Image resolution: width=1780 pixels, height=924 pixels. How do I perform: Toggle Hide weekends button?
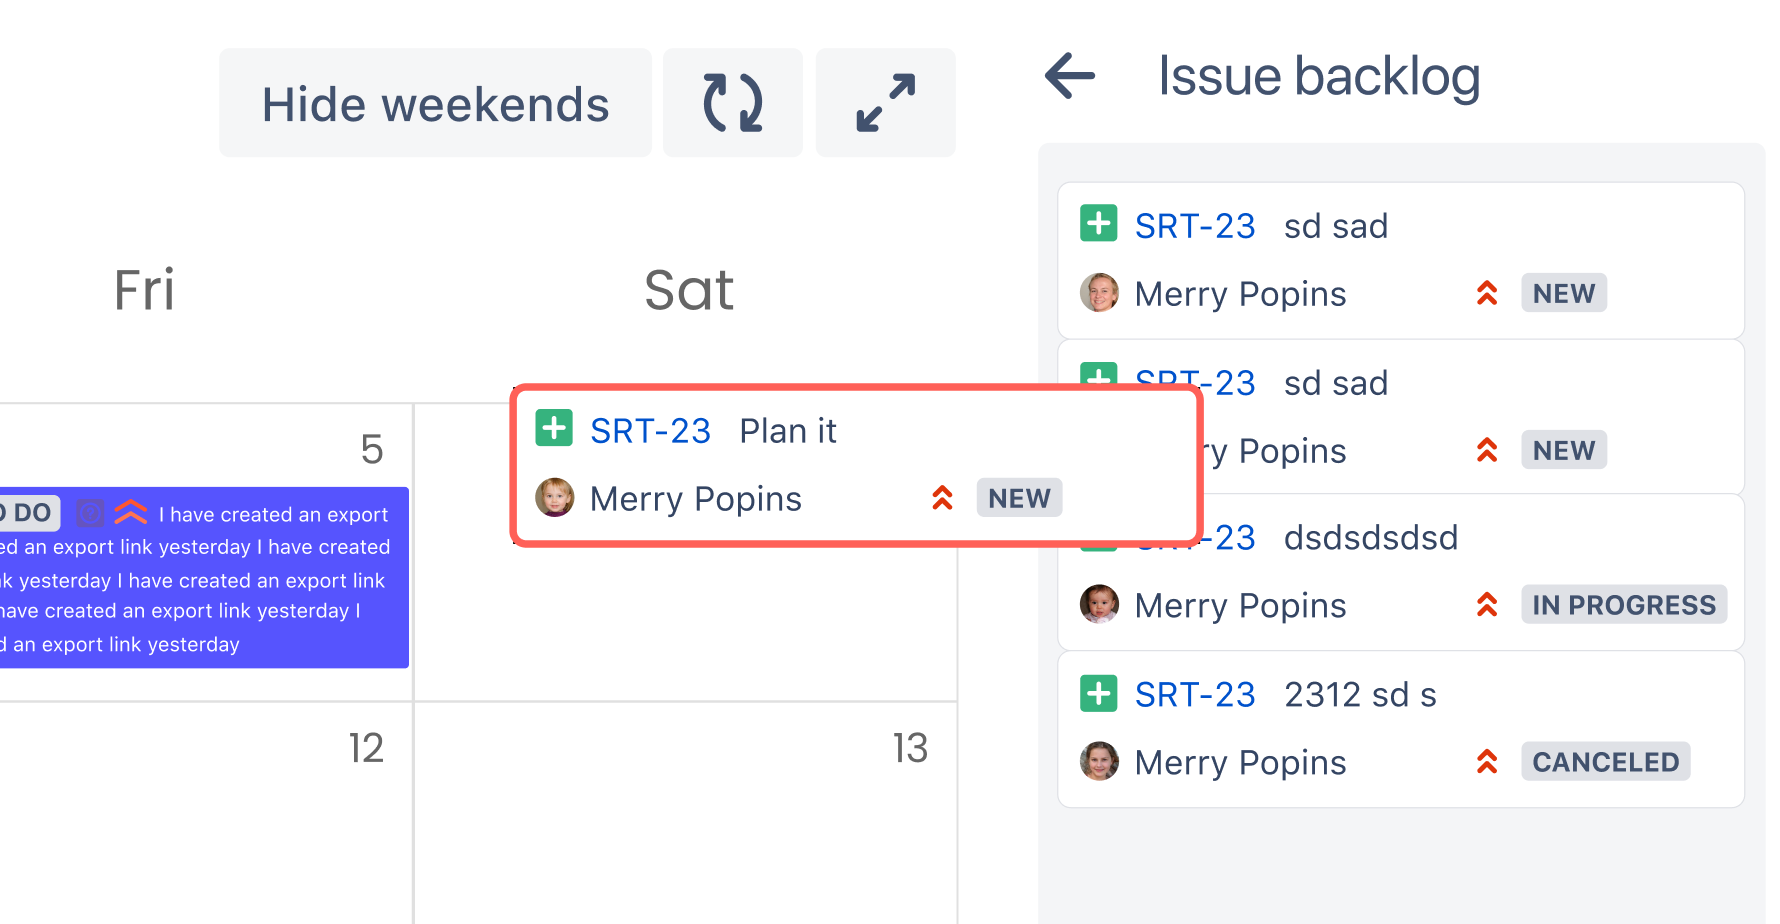[x=435, y=103]
